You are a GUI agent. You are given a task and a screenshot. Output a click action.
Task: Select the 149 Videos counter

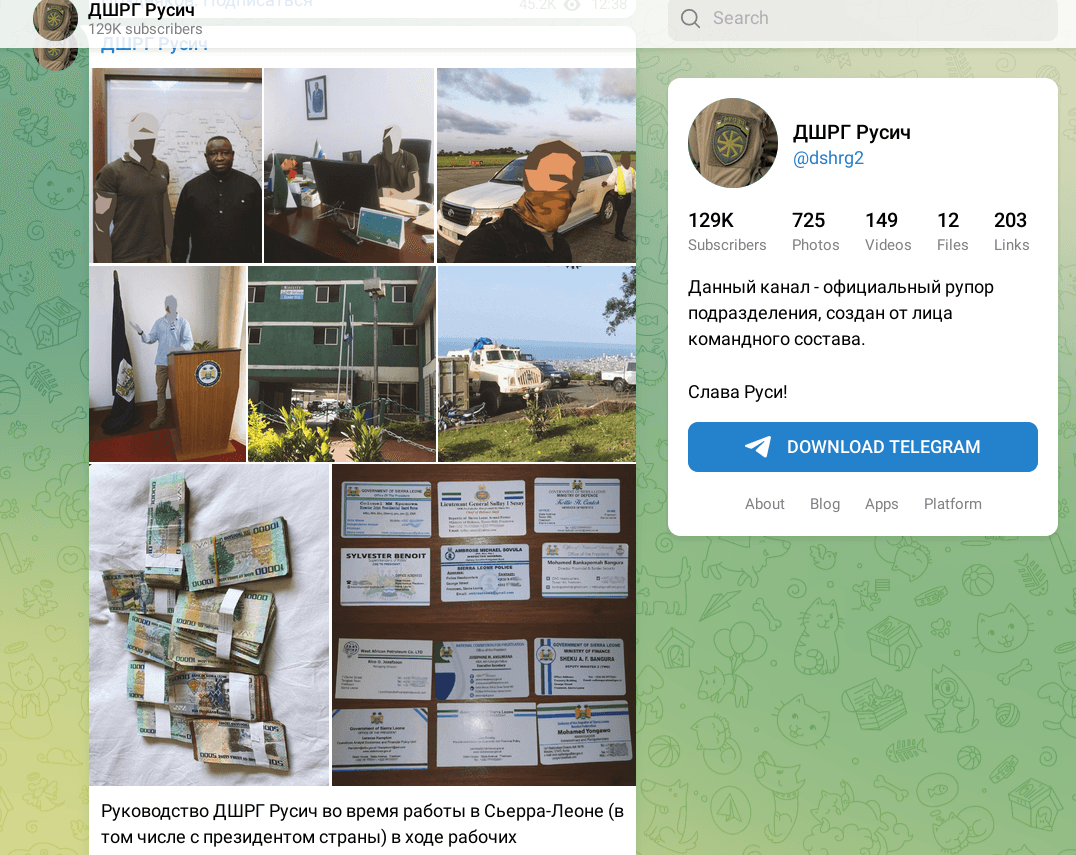tap(888, 231)
